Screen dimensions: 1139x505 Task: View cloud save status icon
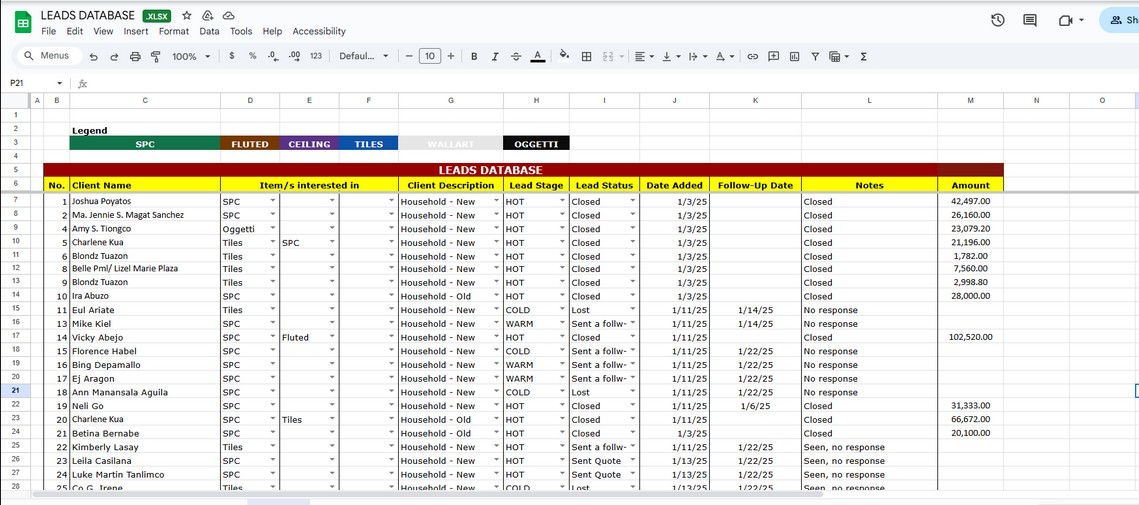[229, 15]
